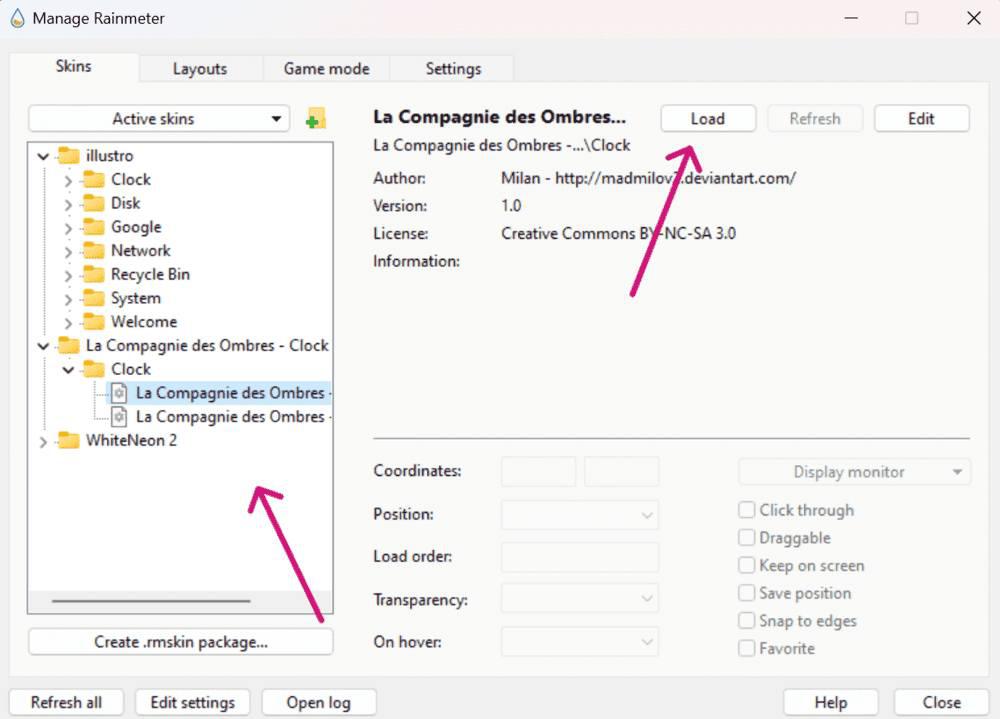
Task: Expand the Disk folder chevron
Action: [x=68, y=204]
